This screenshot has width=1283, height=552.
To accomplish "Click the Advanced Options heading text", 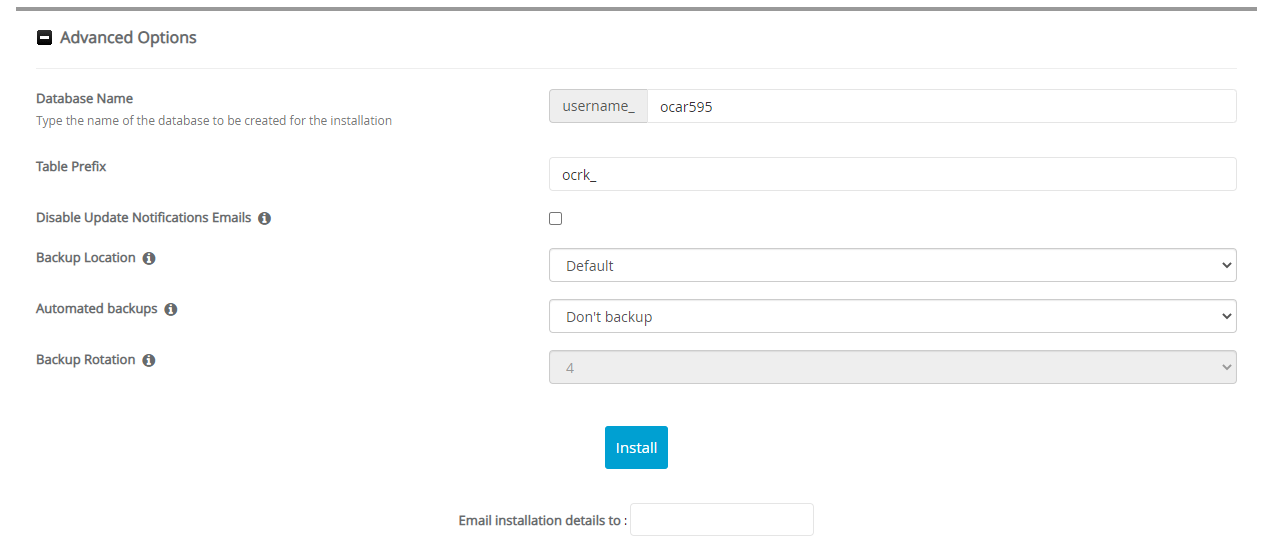I will click(128, 38).
